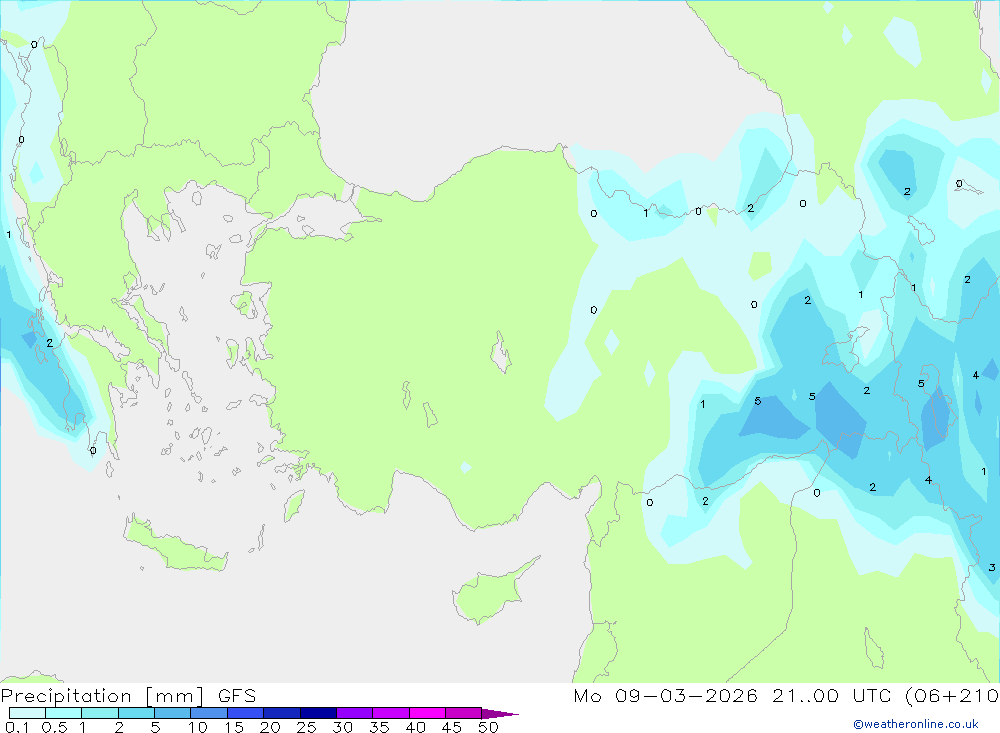Click the '35' legend scale label

pos(379,727)
